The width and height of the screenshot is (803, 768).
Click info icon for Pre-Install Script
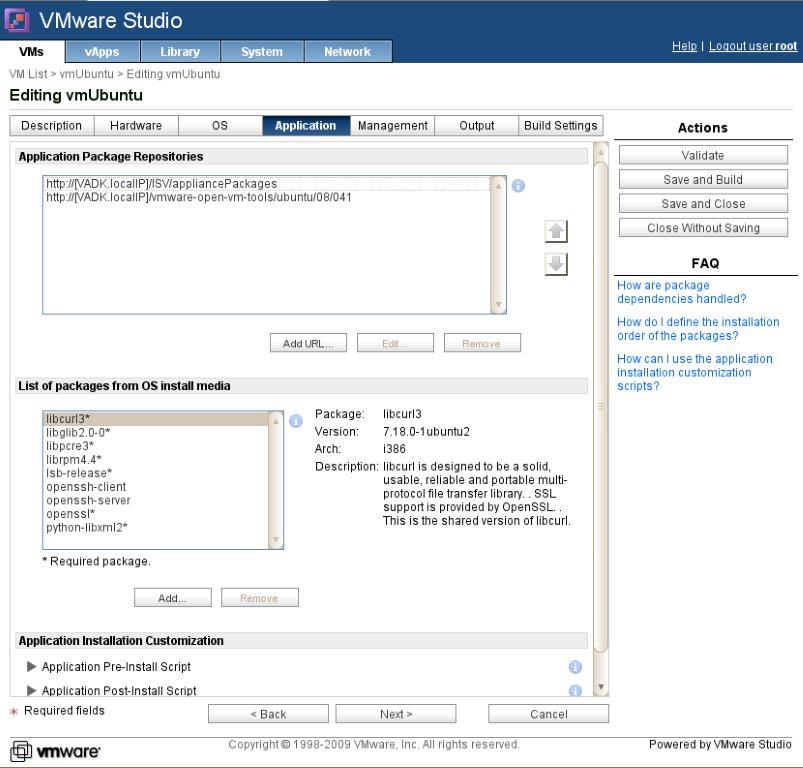pos(575,667)
